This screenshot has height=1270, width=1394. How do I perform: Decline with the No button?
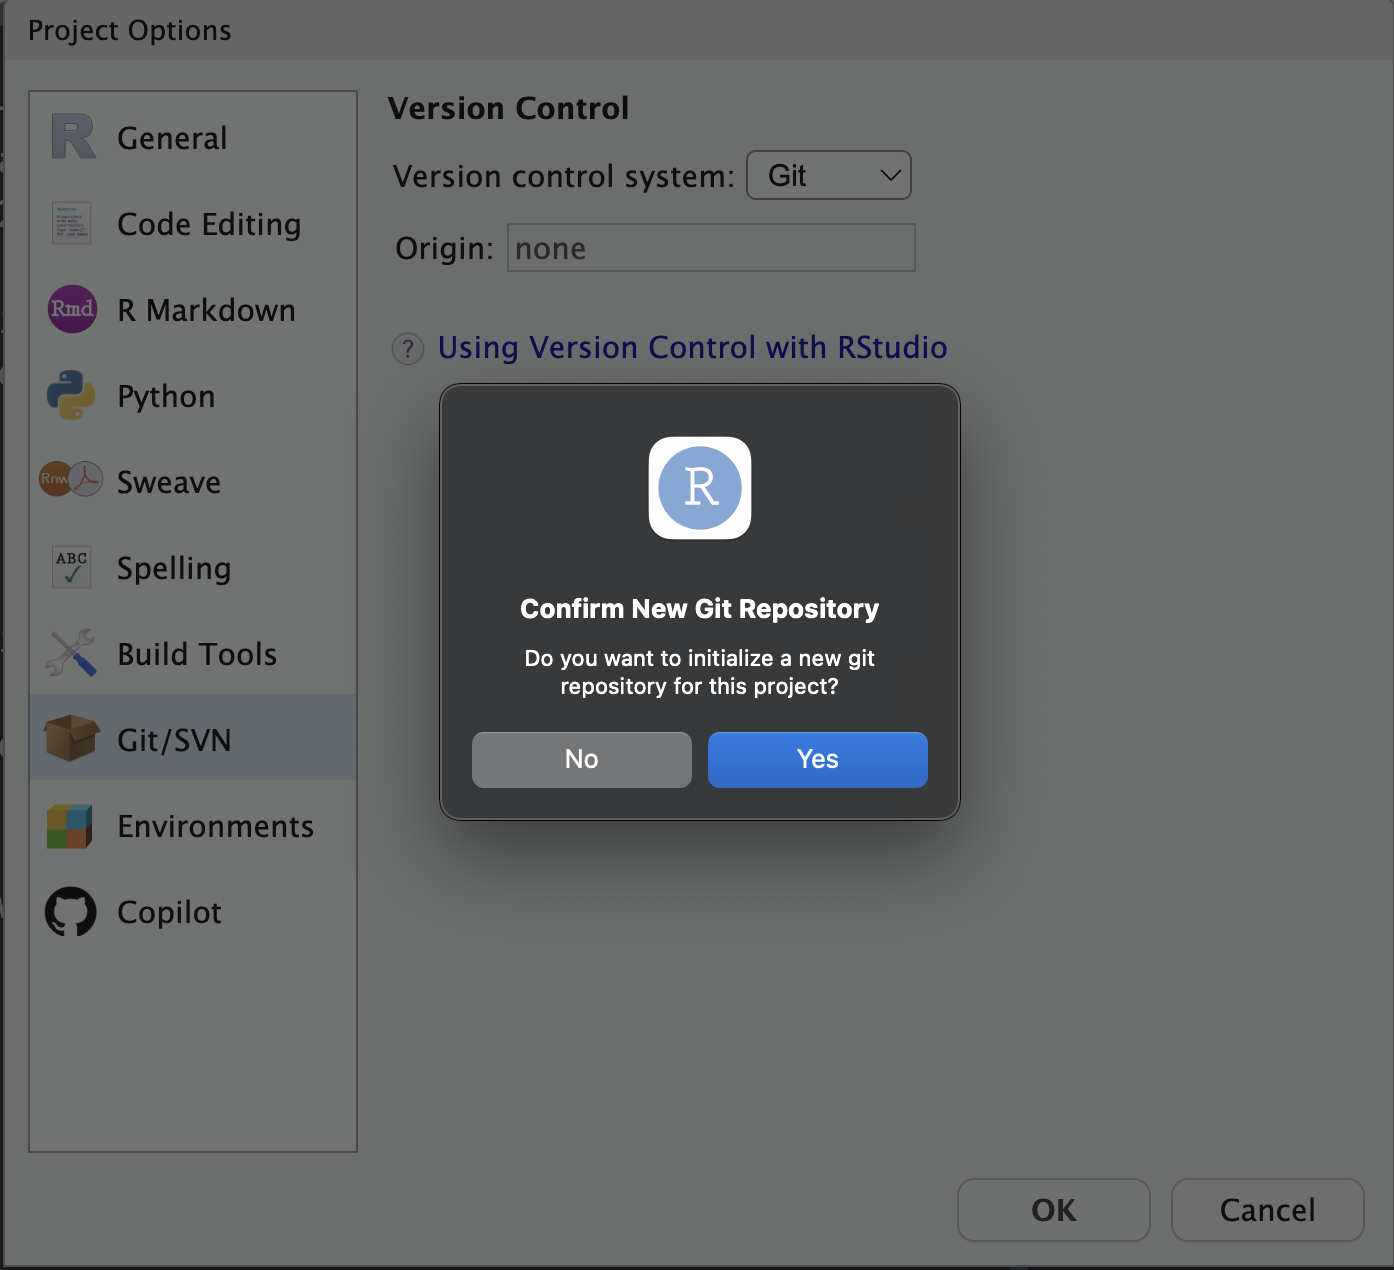582,759
